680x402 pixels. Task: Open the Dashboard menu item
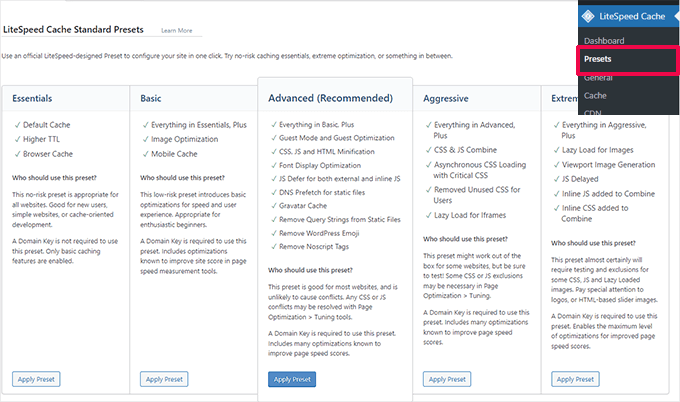(x=603, y=41)
